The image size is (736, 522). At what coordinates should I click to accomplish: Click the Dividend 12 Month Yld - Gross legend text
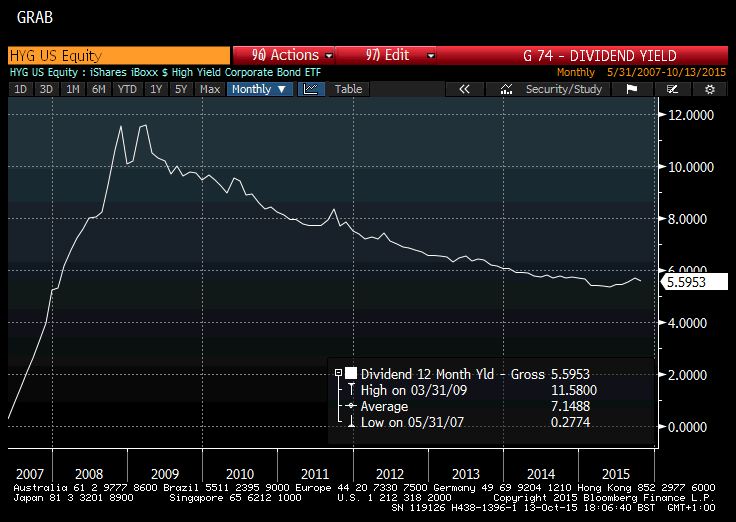(452, 374)
